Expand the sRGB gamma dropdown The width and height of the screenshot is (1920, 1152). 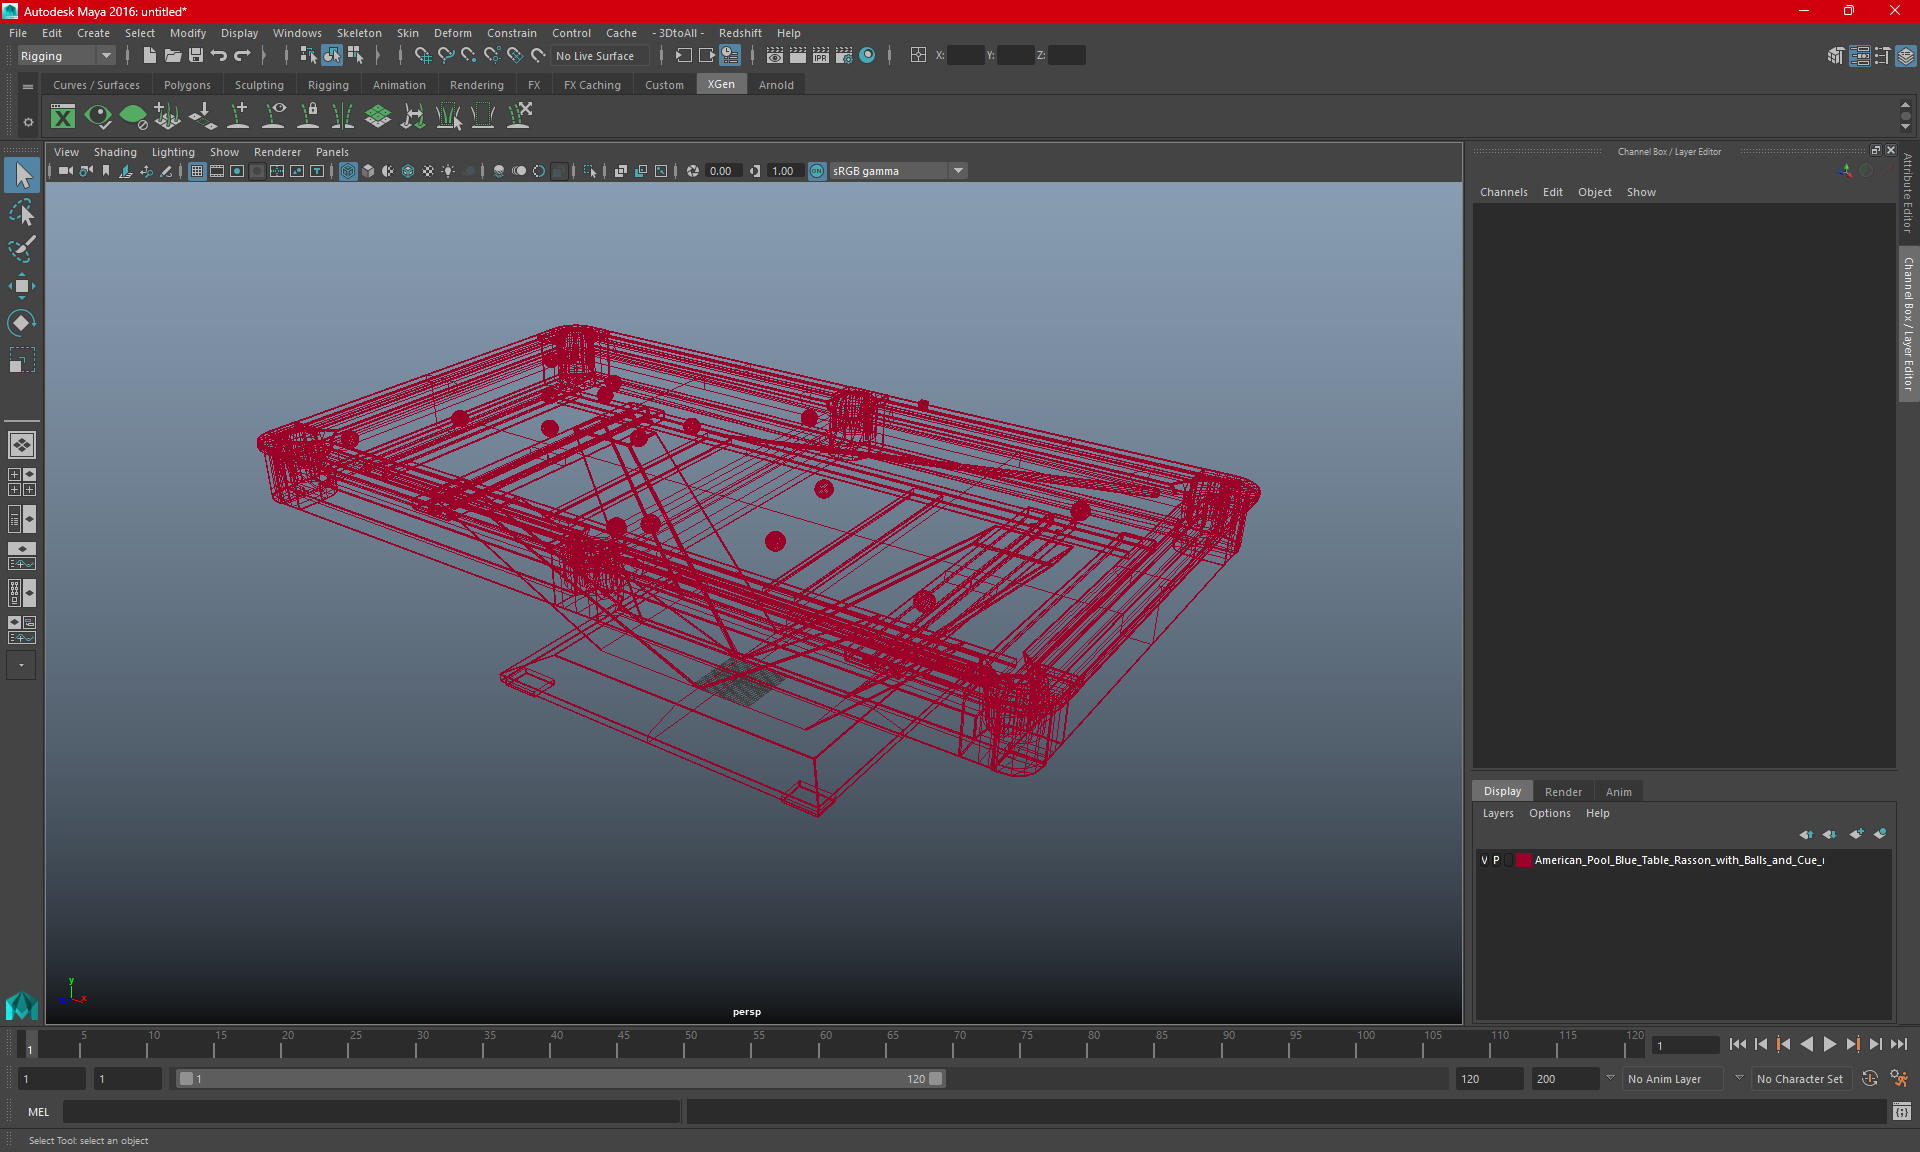tap(958, 171)
